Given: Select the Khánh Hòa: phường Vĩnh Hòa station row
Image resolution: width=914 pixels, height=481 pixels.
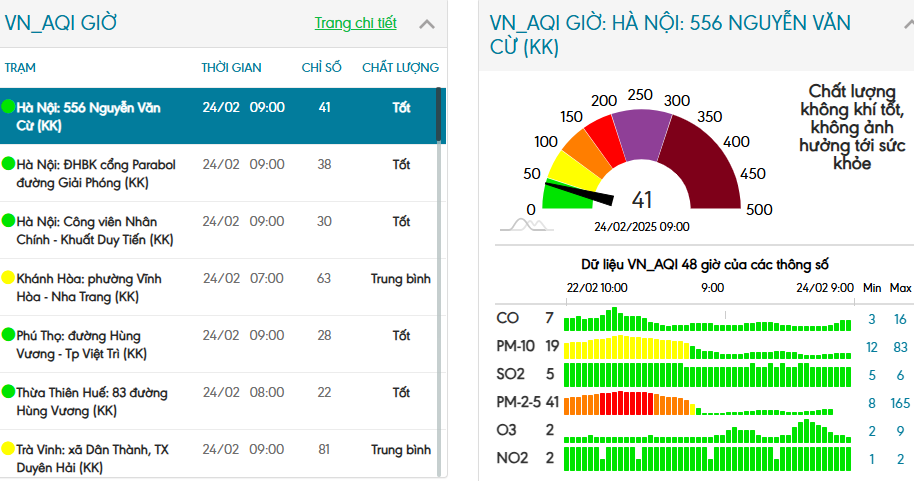Looking at the screenshot, I should (220, 287).
